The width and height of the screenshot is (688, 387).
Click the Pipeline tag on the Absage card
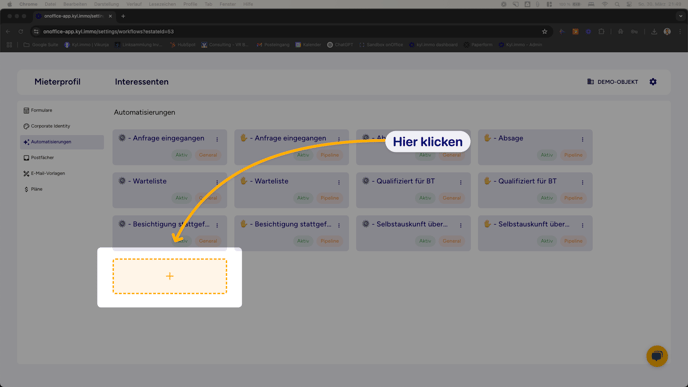pos(573,155)
